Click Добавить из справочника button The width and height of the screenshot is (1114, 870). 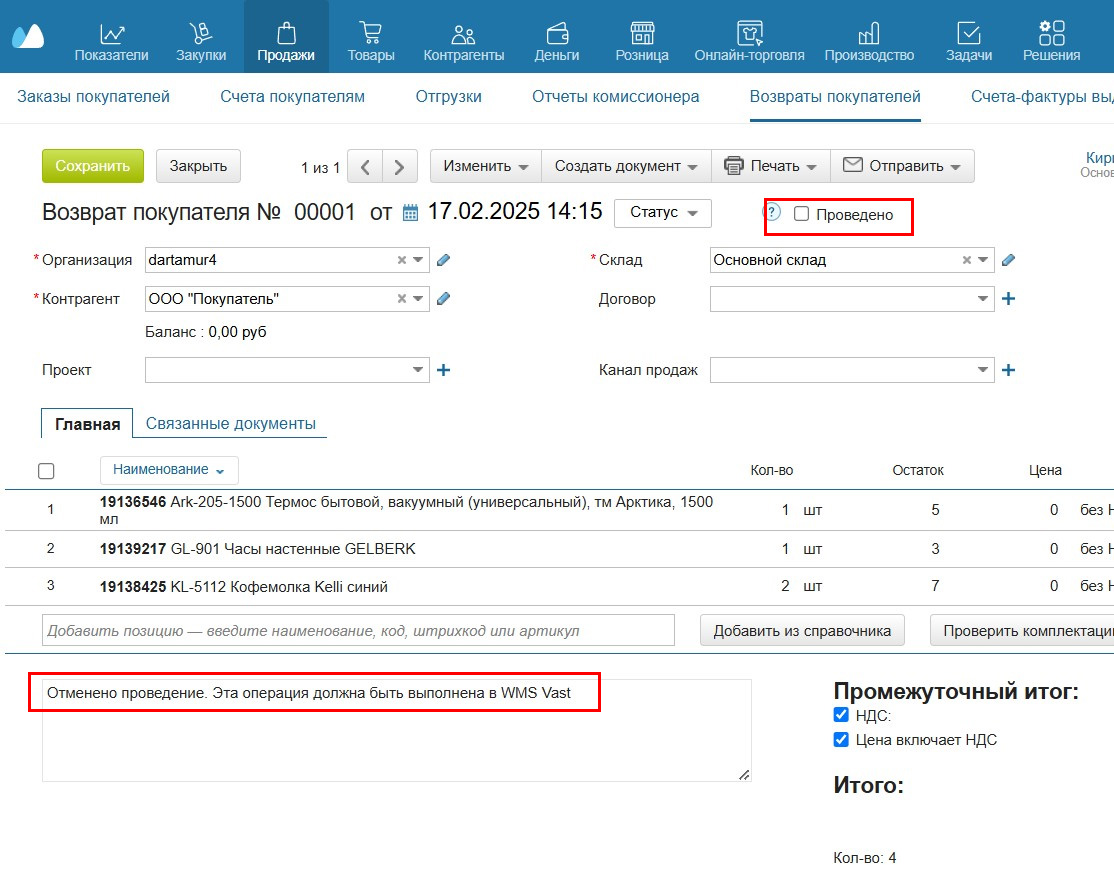click(x=802, y=631)
